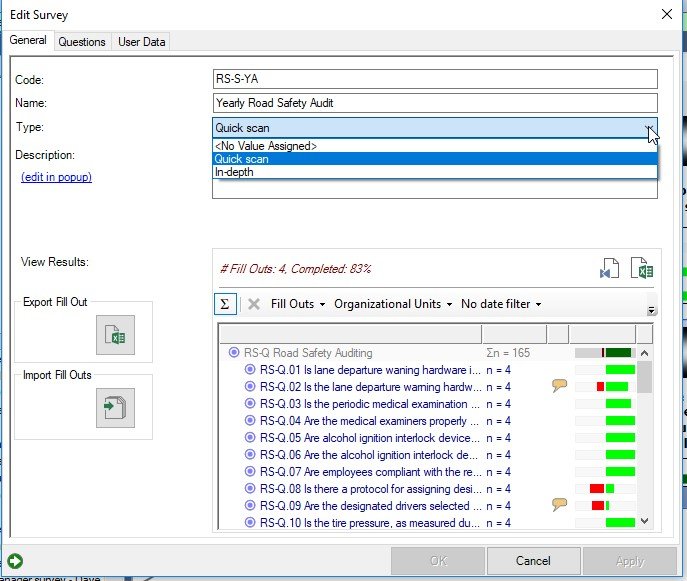Choose In-depth from the Type list
Screen dimensions: 687x581
point(234,172)
